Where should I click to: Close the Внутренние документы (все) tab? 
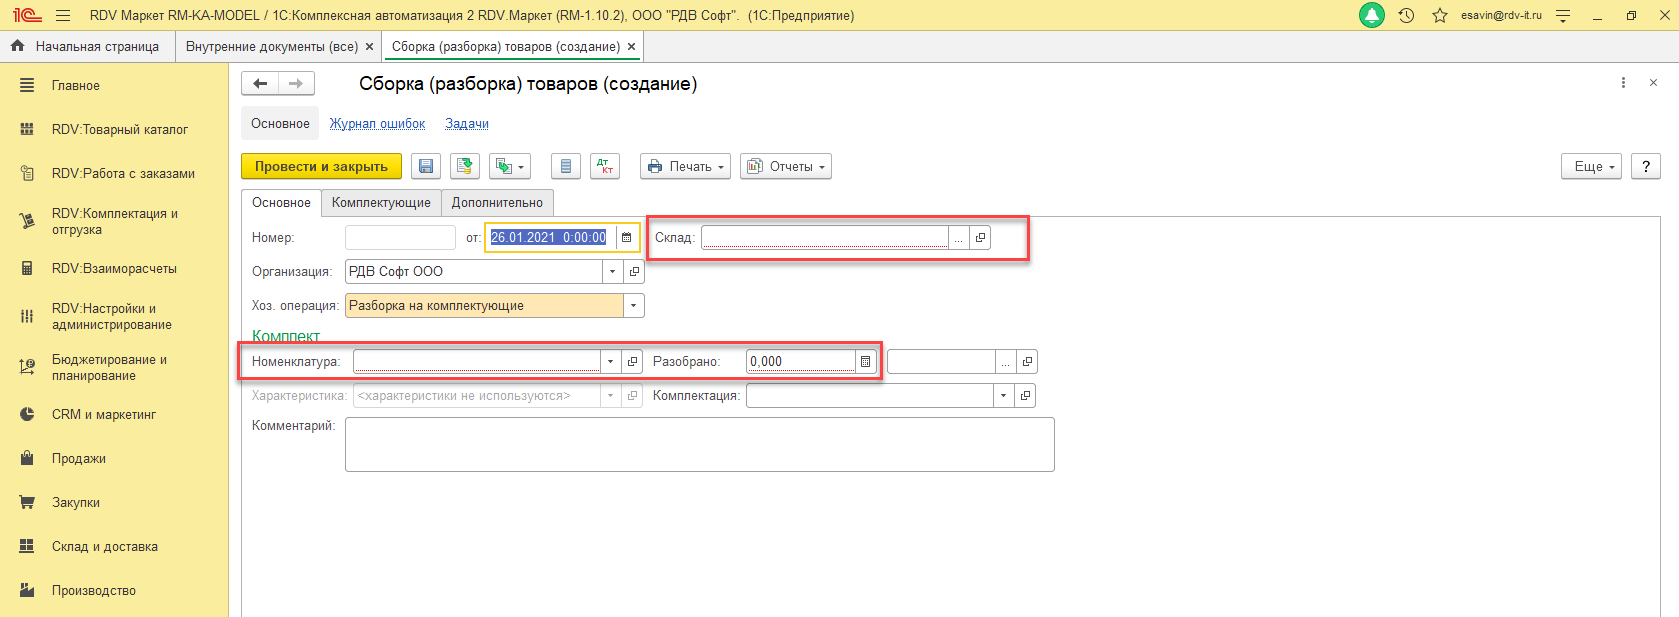tap(369, 47)
